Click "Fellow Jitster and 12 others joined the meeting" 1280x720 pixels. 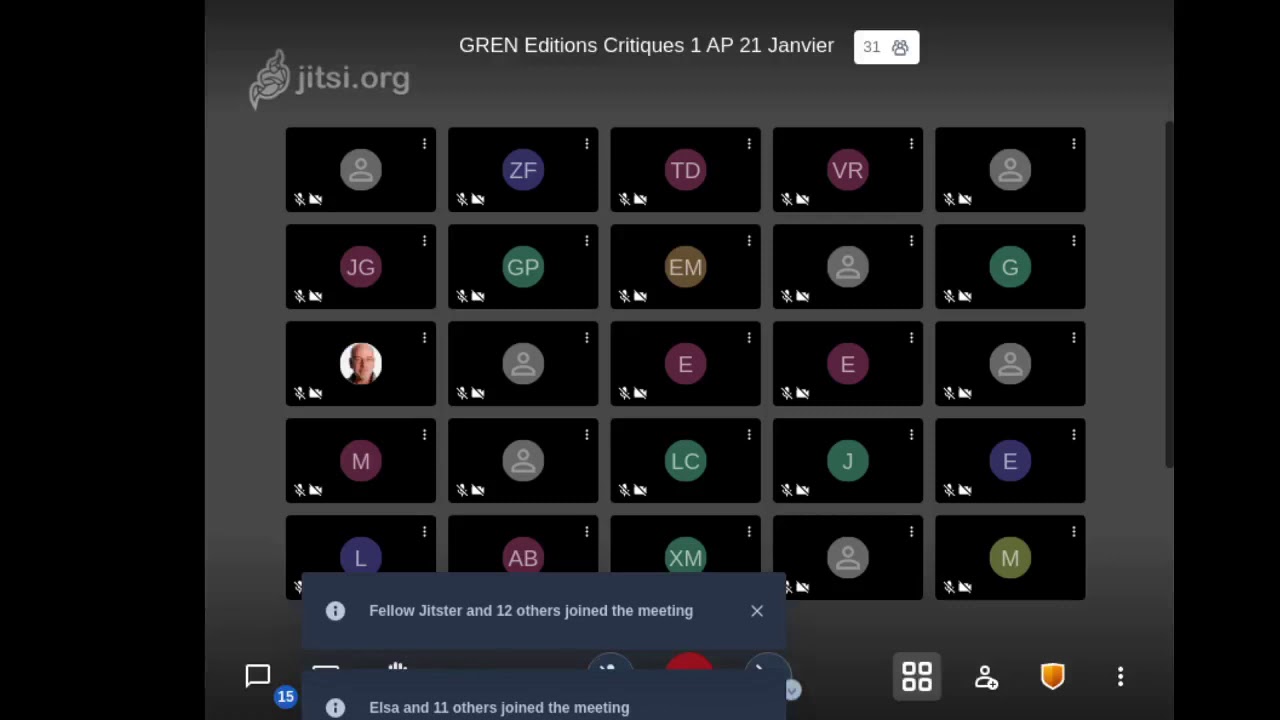(531, 611)
